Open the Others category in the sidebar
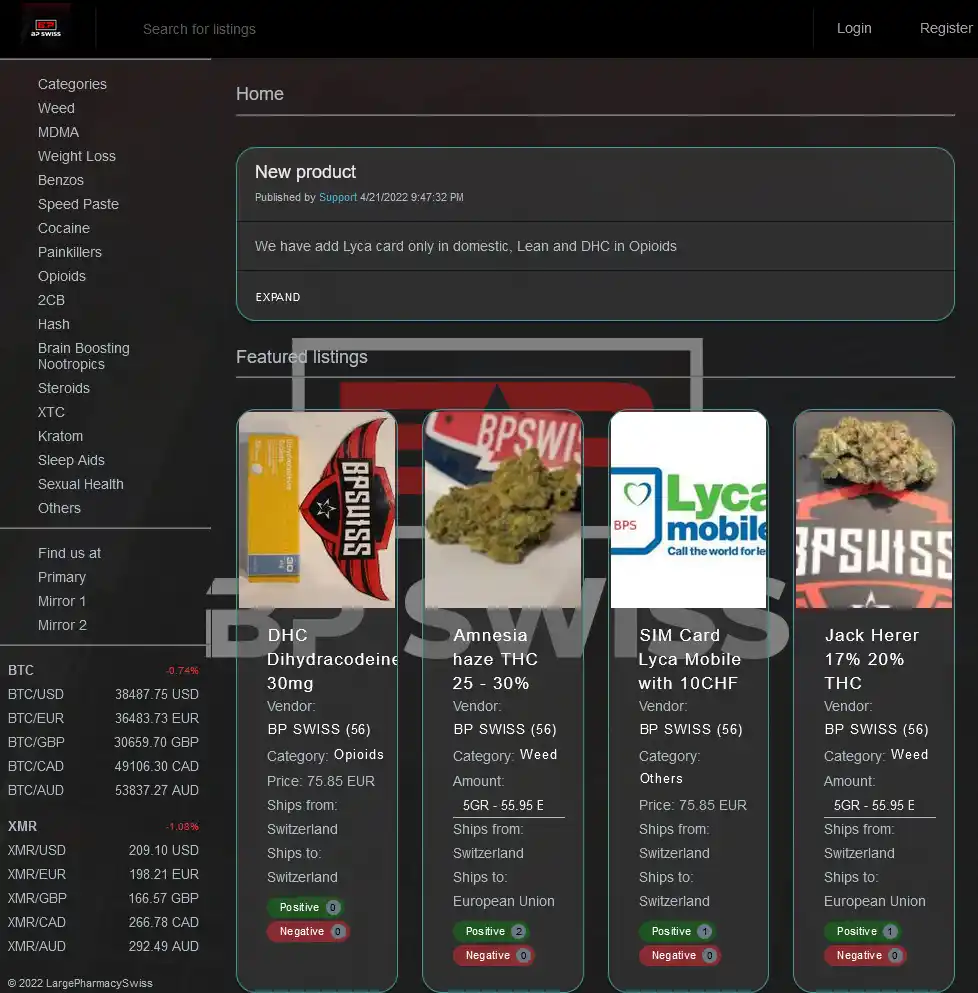 59,508
